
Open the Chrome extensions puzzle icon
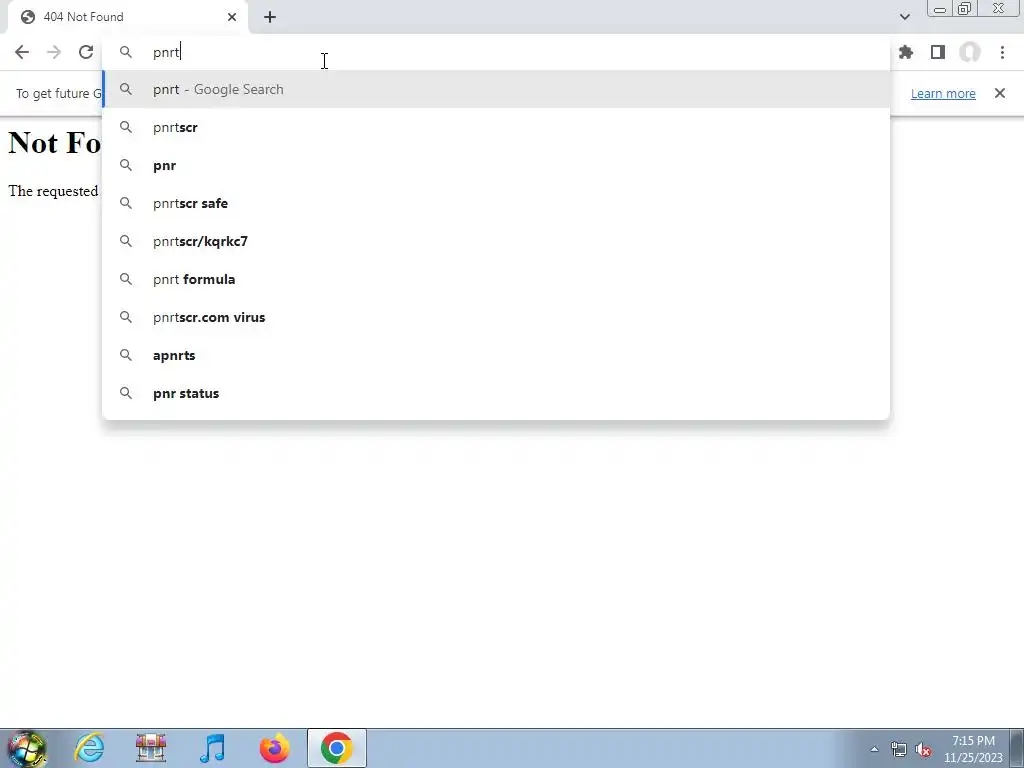(x=906, y=52)
